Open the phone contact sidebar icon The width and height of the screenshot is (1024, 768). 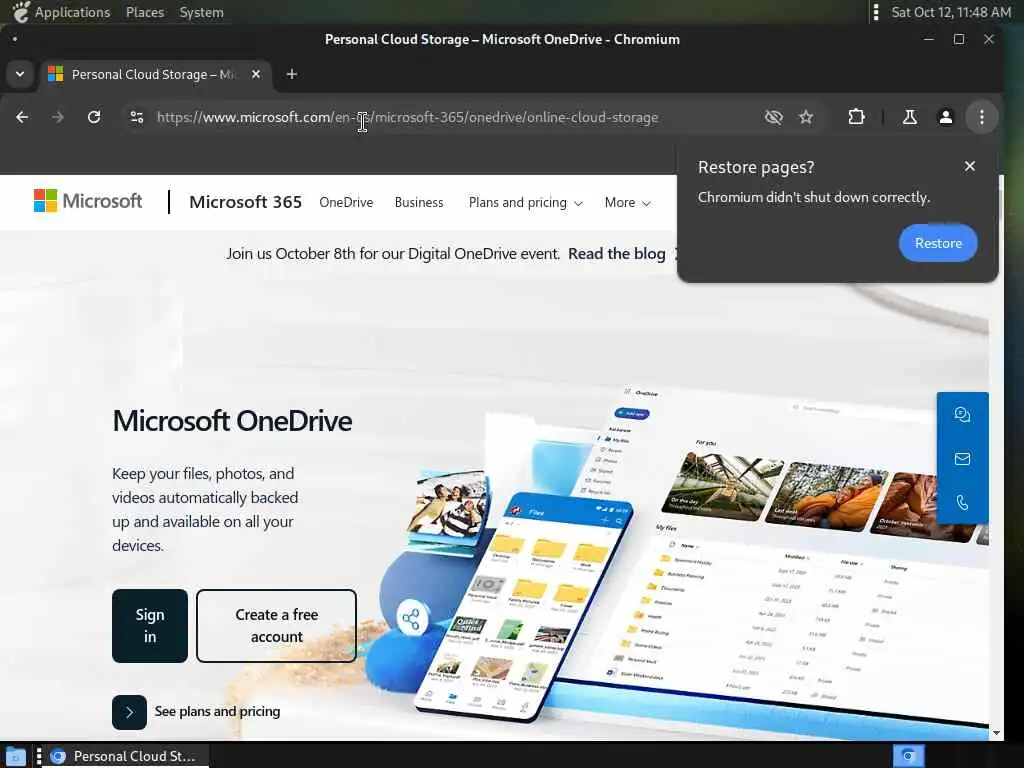tap(962, 502)
